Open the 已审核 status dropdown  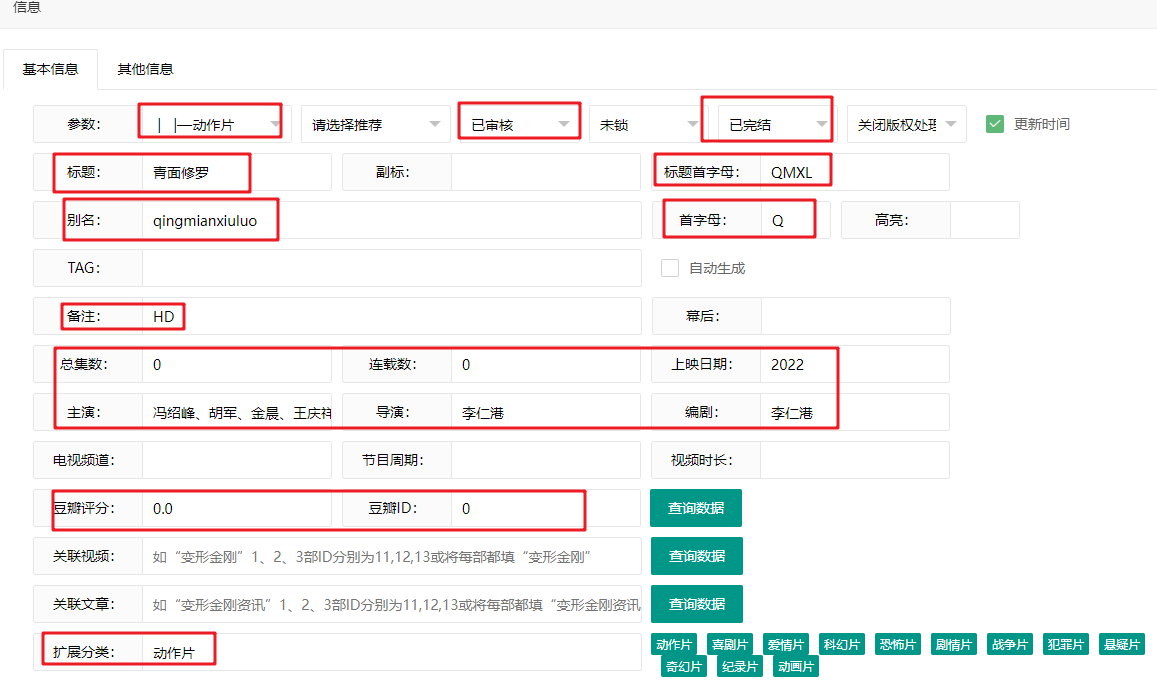click(x=519, y=124)
